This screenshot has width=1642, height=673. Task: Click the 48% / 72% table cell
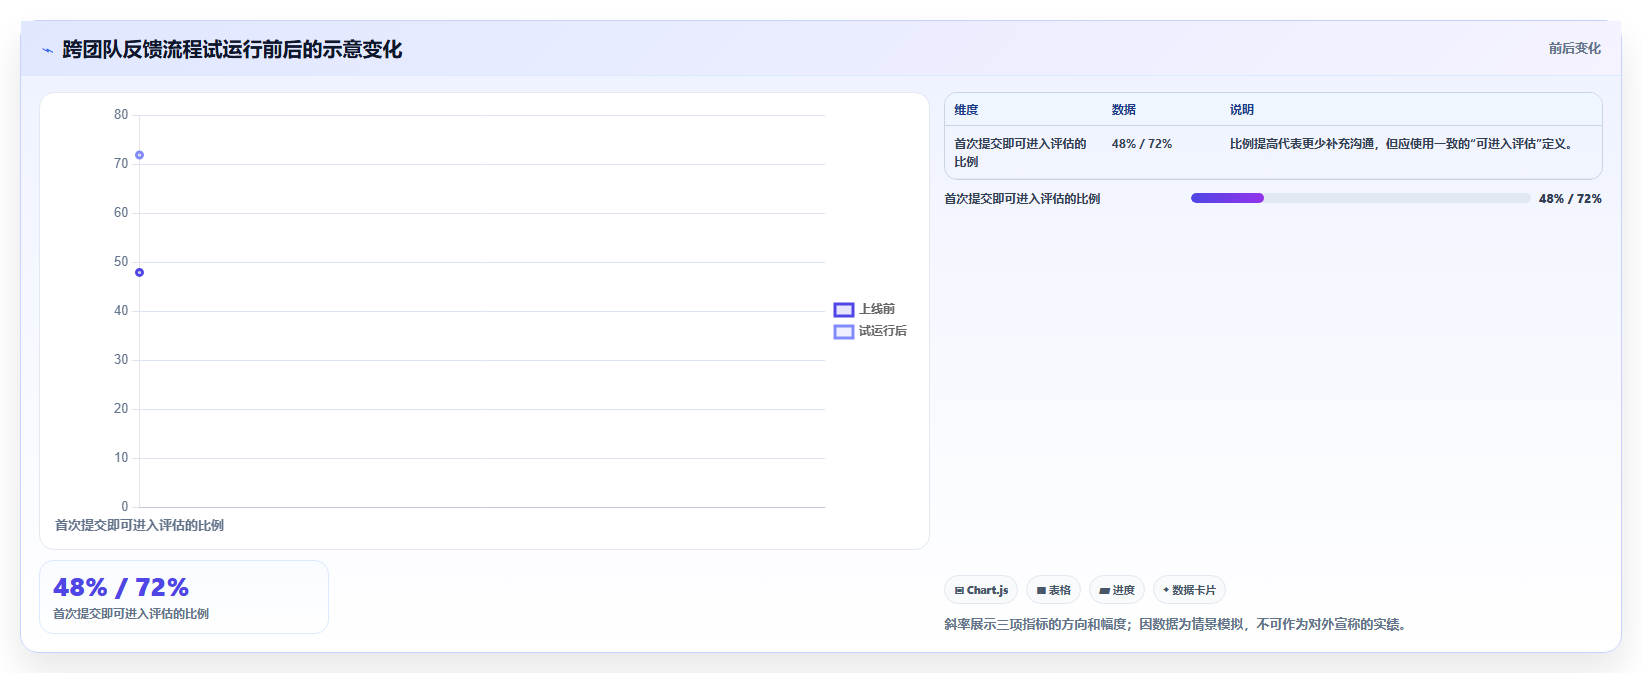coord(1142,144)
